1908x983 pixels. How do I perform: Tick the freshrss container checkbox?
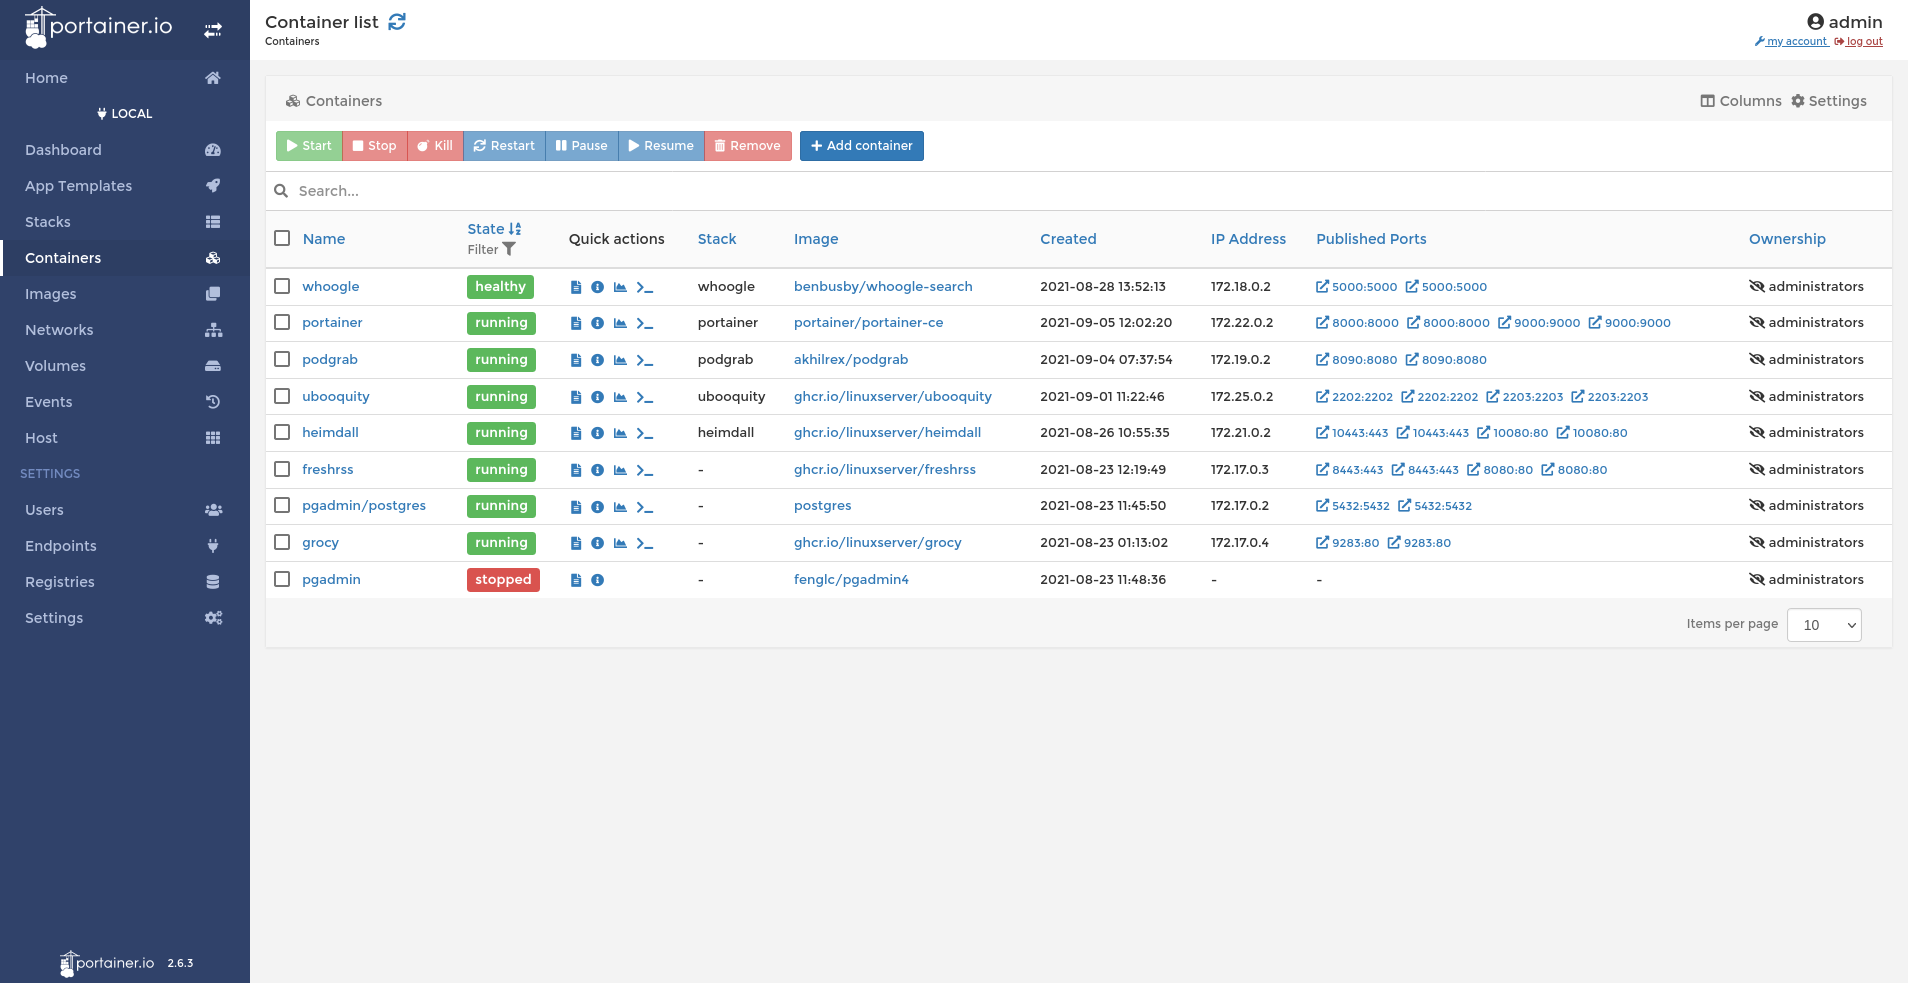tap(282, 469)
